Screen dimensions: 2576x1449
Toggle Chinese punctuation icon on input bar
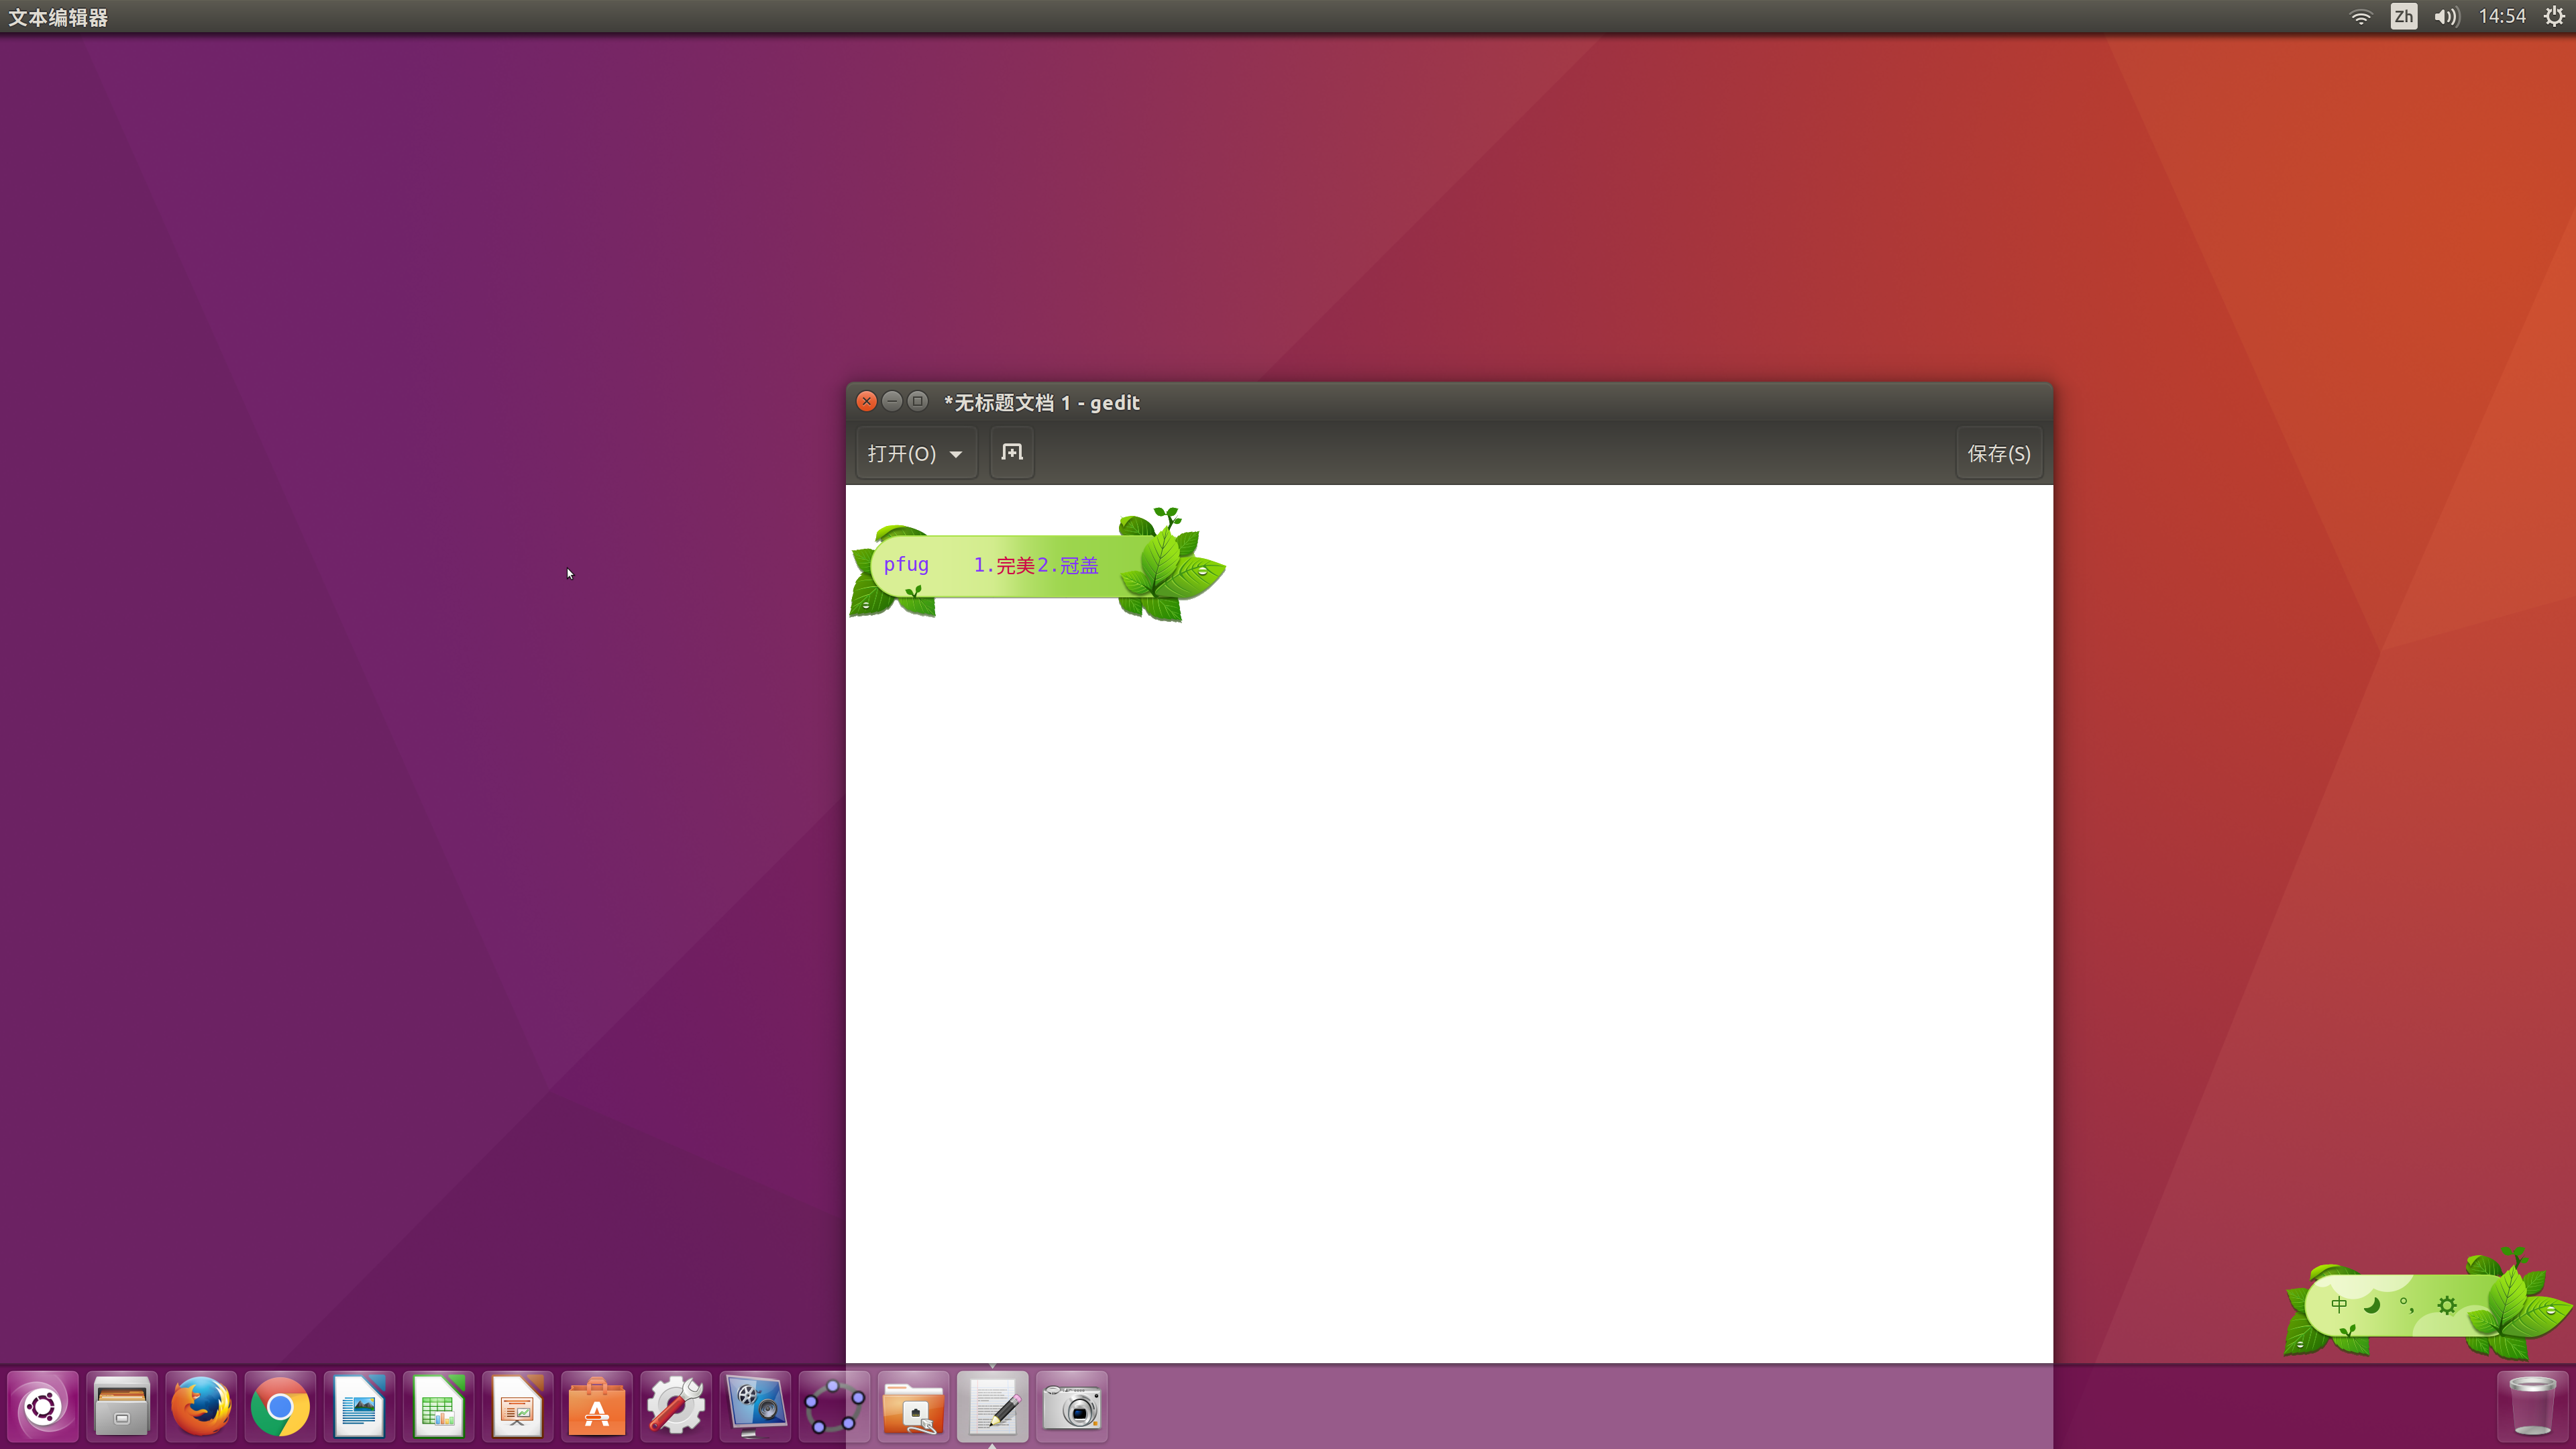click(x=2407, y=1305)
